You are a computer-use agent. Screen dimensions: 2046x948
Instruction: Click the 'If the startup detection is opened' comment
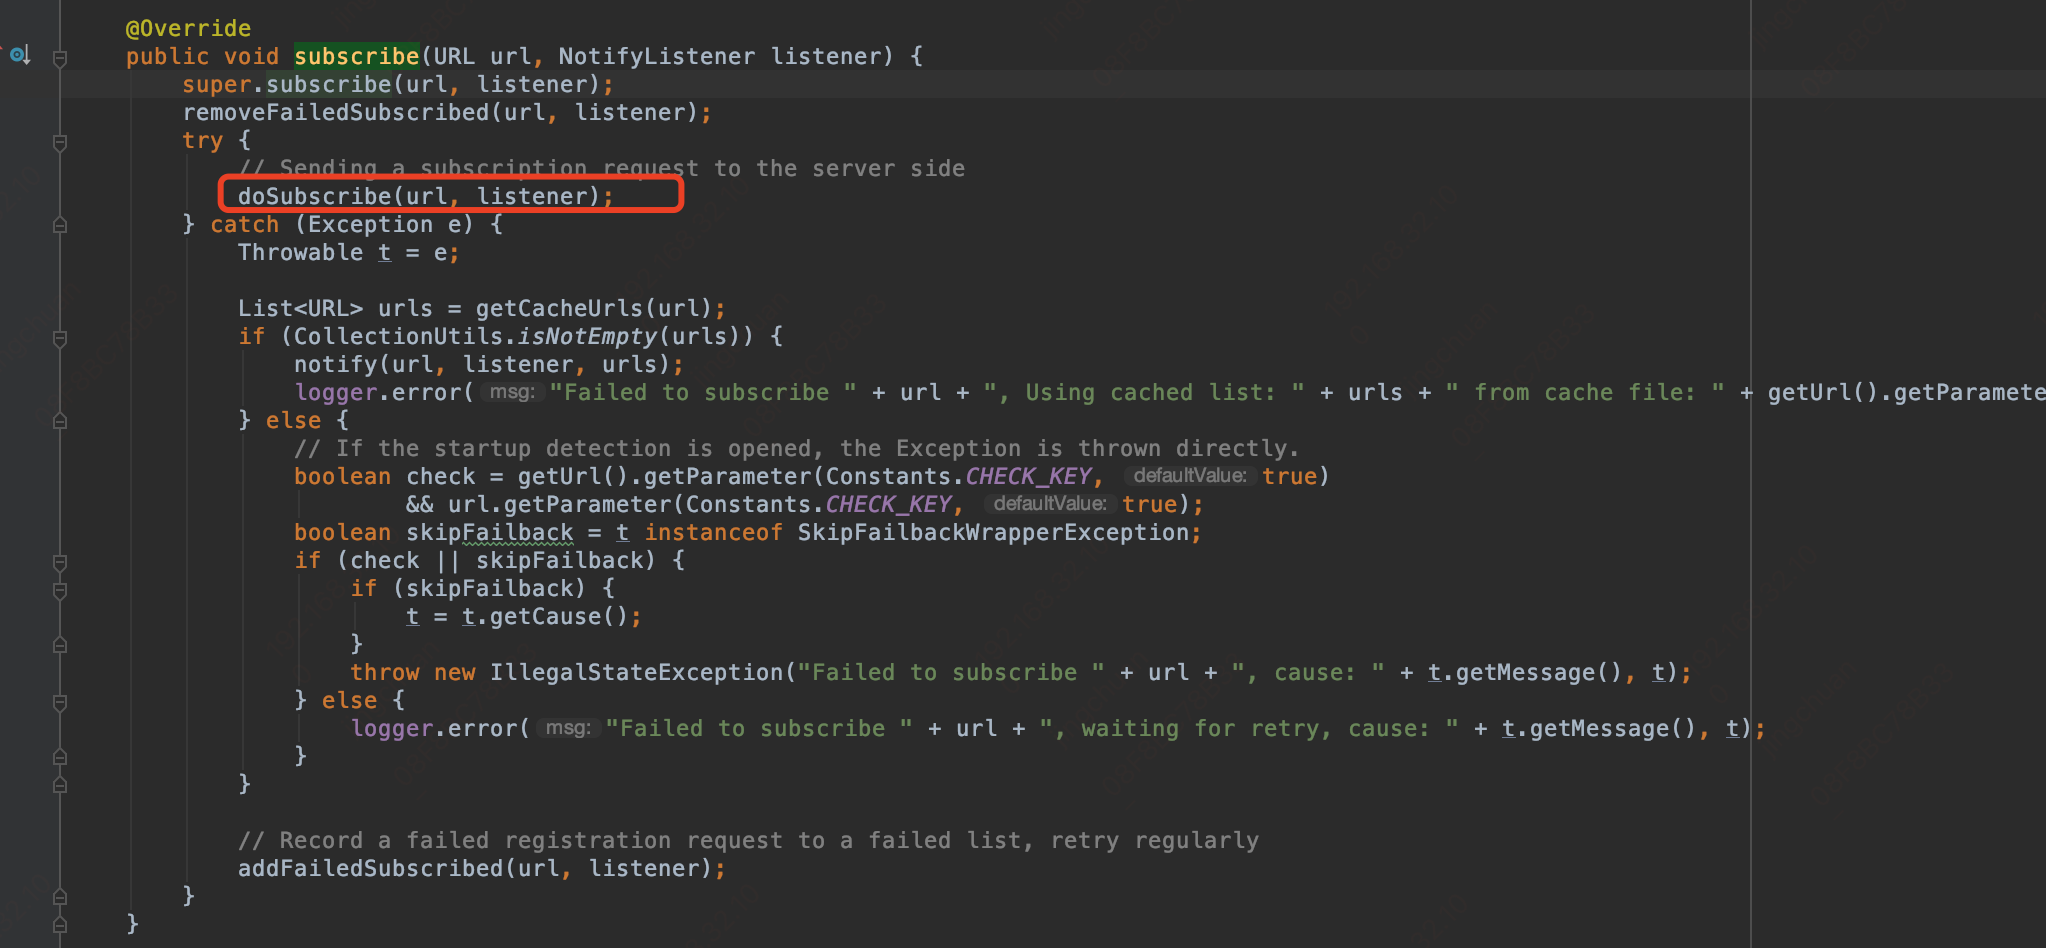click(x=796, y=448)
